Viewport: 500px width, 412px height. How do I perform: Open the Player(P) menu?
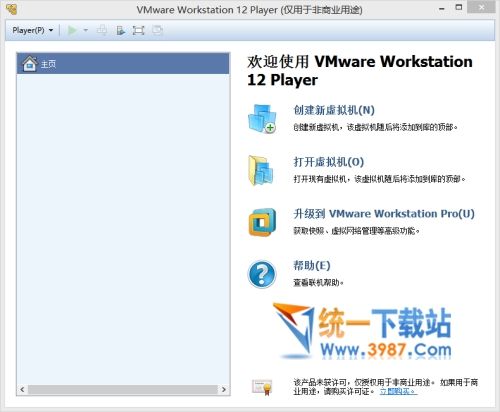32,30
